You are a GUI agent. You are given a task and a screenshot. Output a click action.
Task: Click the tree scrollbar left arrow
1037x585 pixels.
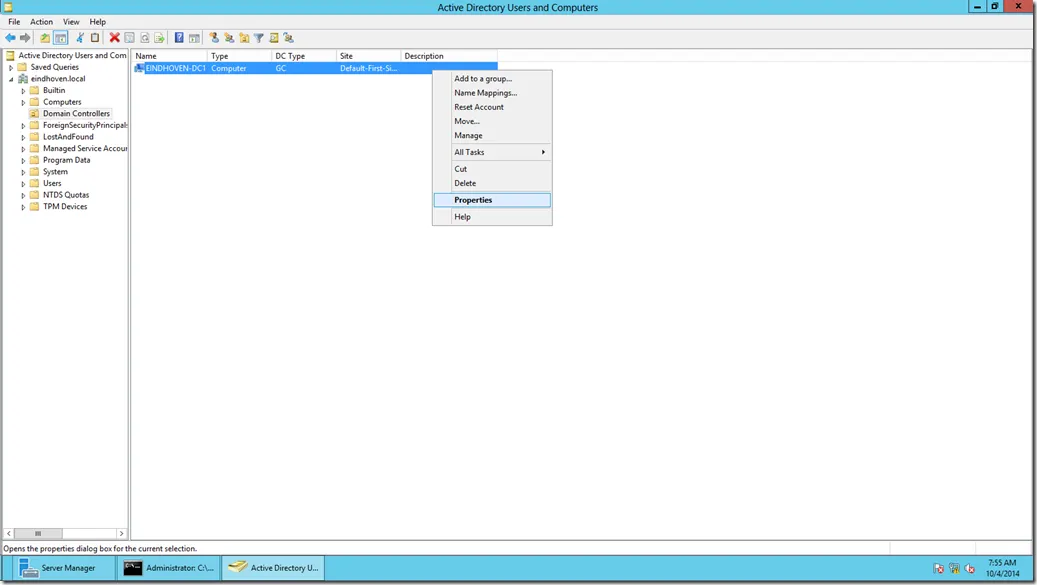[x=9, y=533]
